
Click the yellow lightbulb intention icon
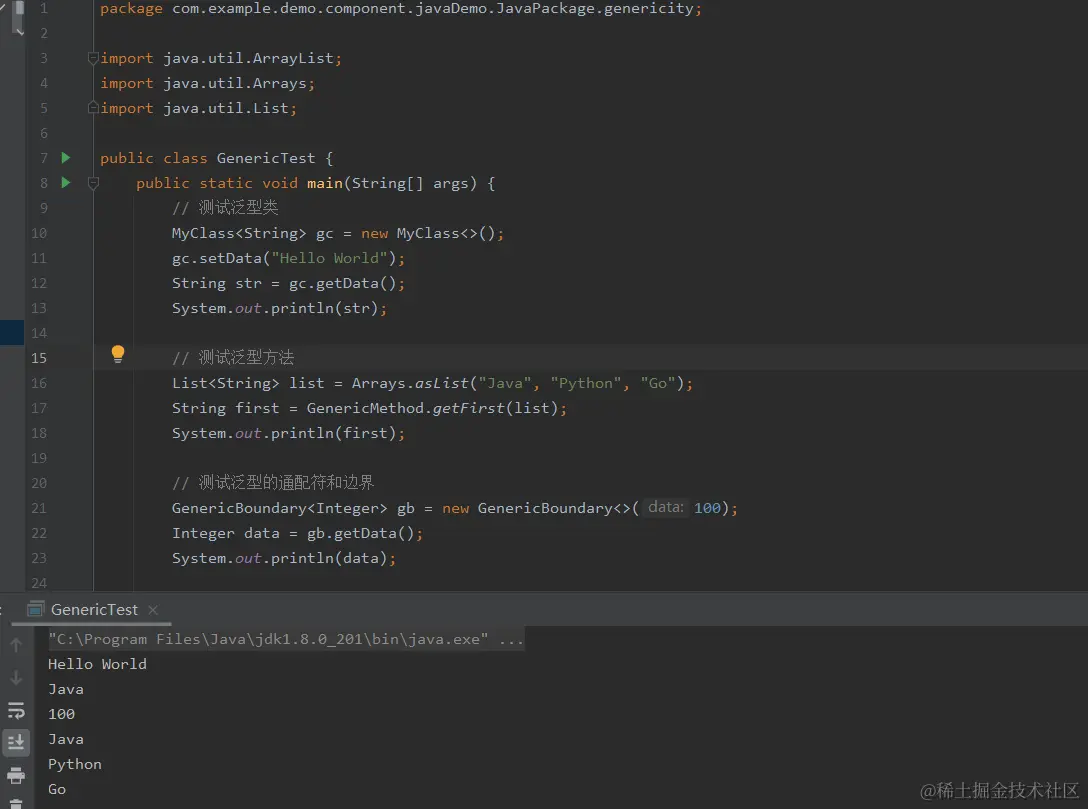click(118, 354)
